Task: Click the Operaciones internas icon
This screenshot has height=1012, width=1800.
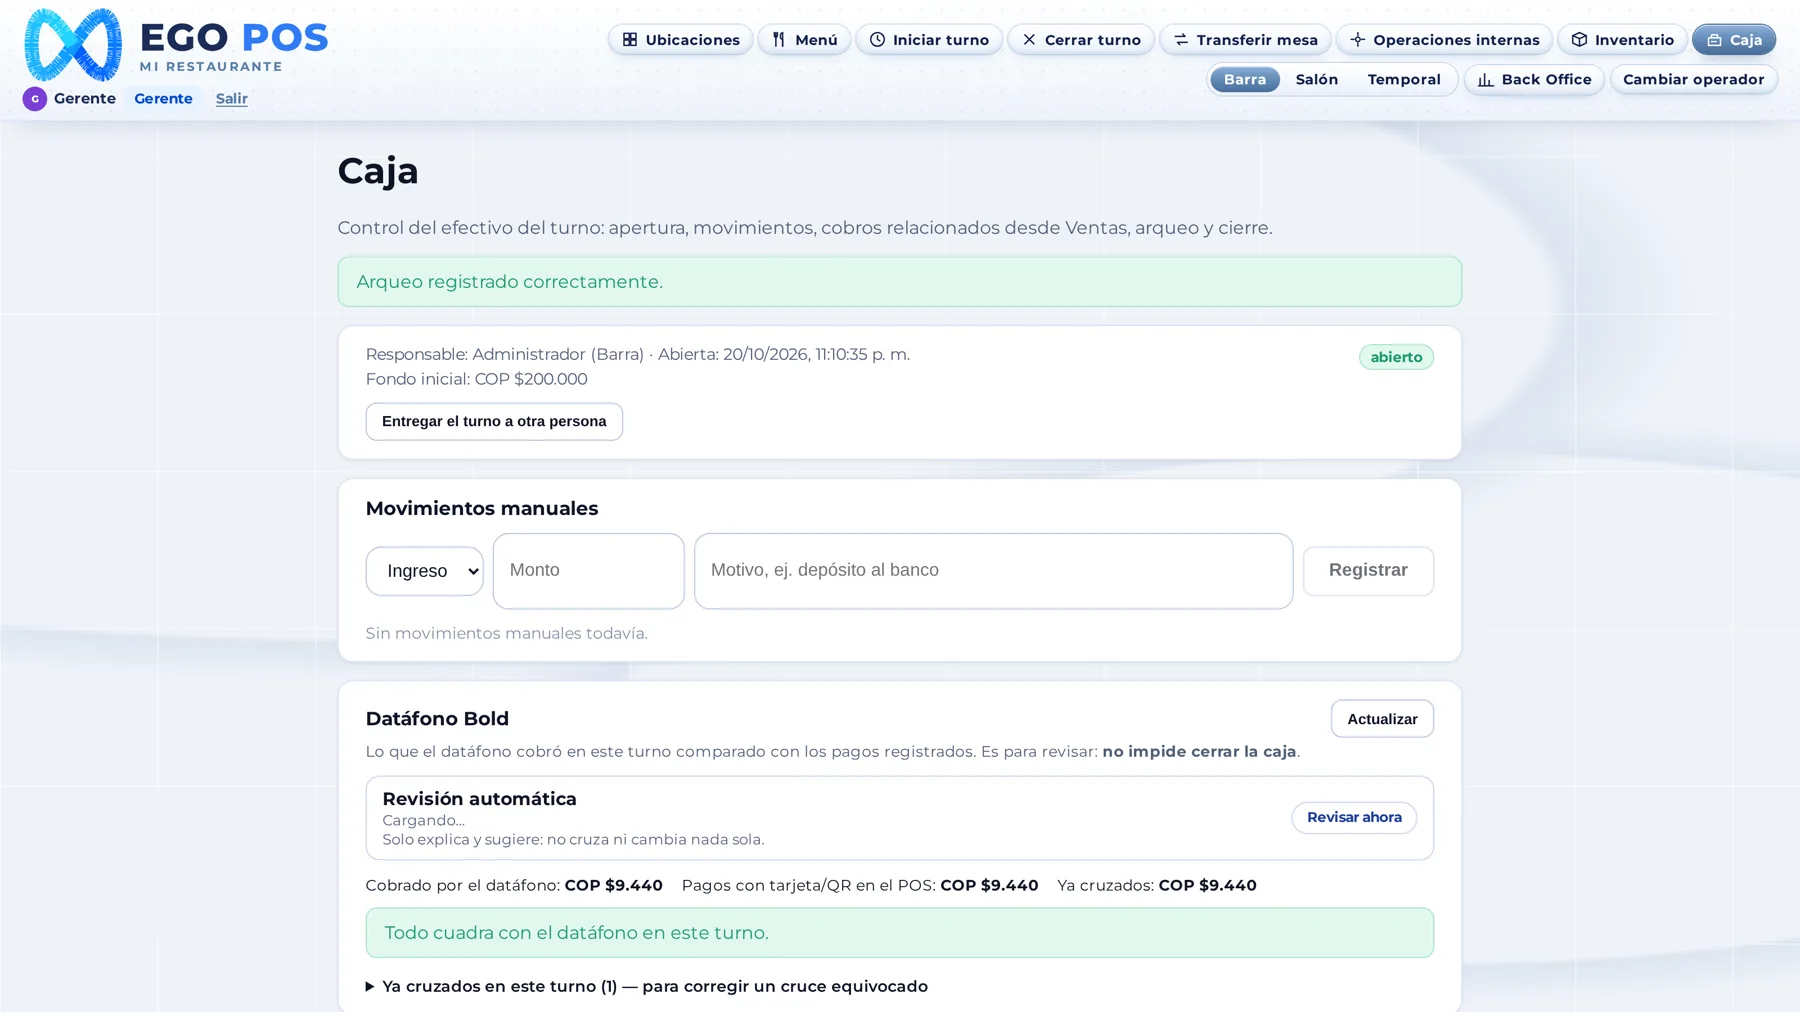Action: pyautogui.click(x=1357, y=40)
